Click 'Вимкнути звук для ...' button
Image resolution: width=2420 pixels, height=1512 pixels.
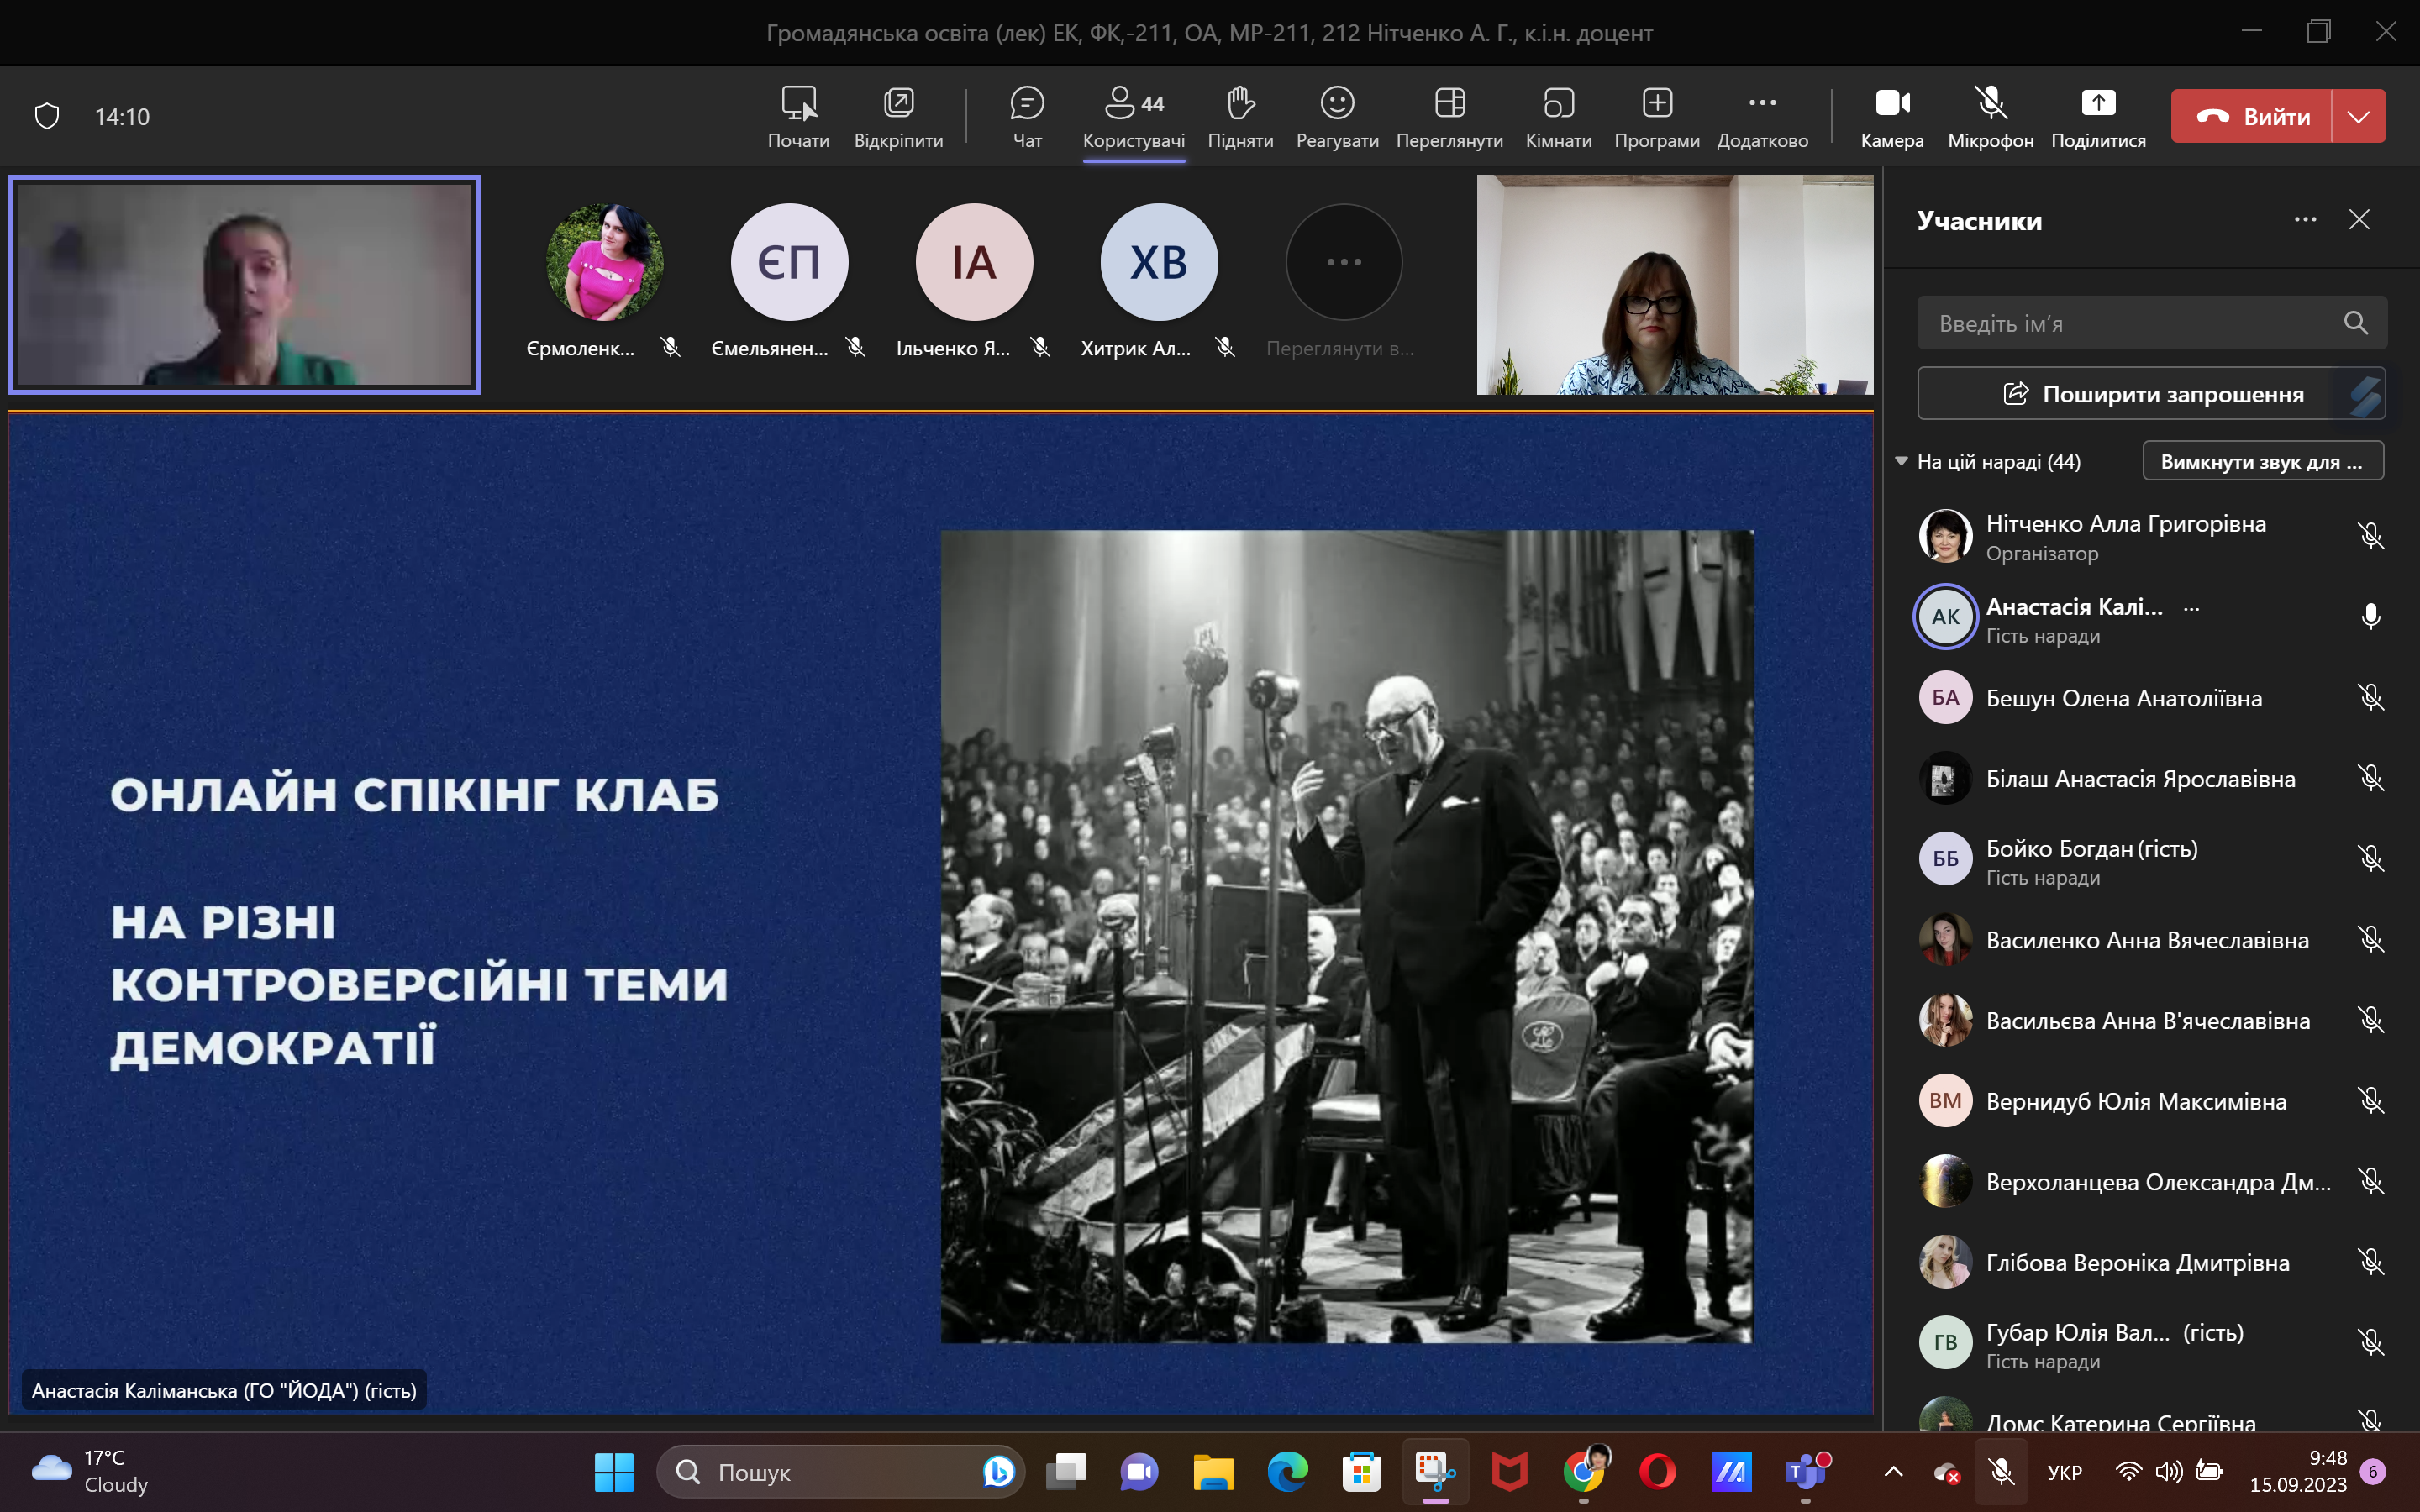pyautogui.click(x=2262, y=462)
